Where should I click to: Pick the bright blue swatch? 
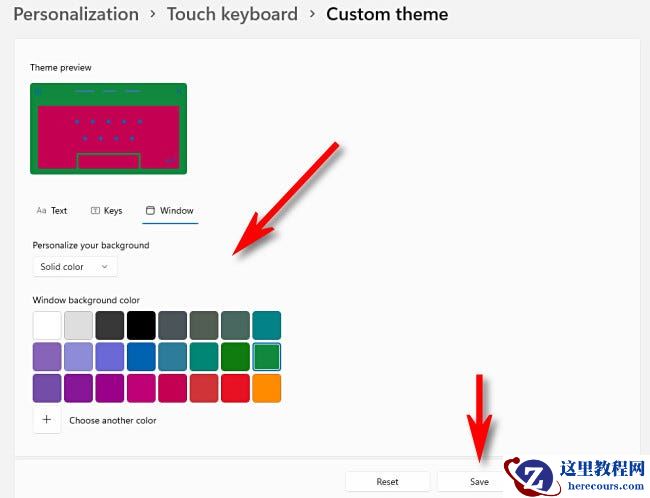[141, 357]
